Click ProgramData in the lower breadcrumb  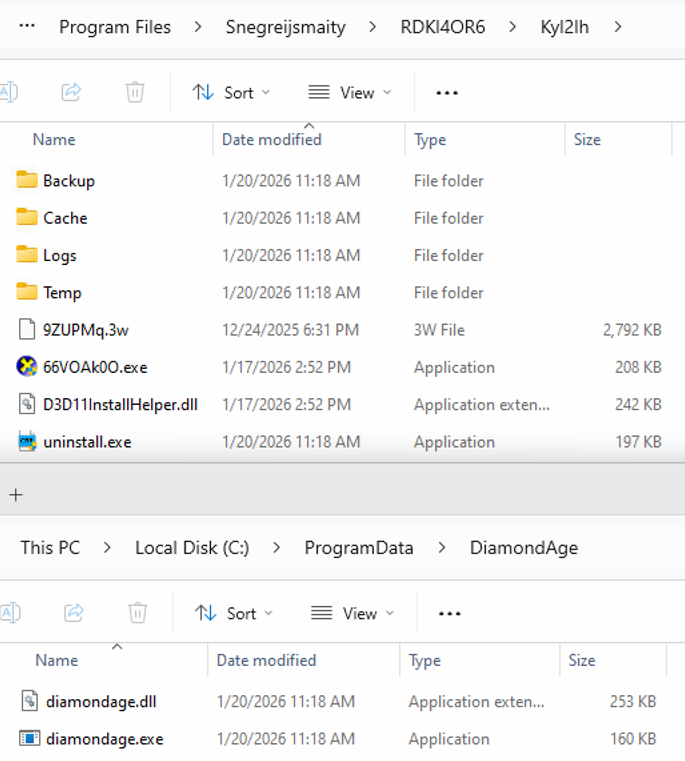pyautogui.click(x=359, y=548)
